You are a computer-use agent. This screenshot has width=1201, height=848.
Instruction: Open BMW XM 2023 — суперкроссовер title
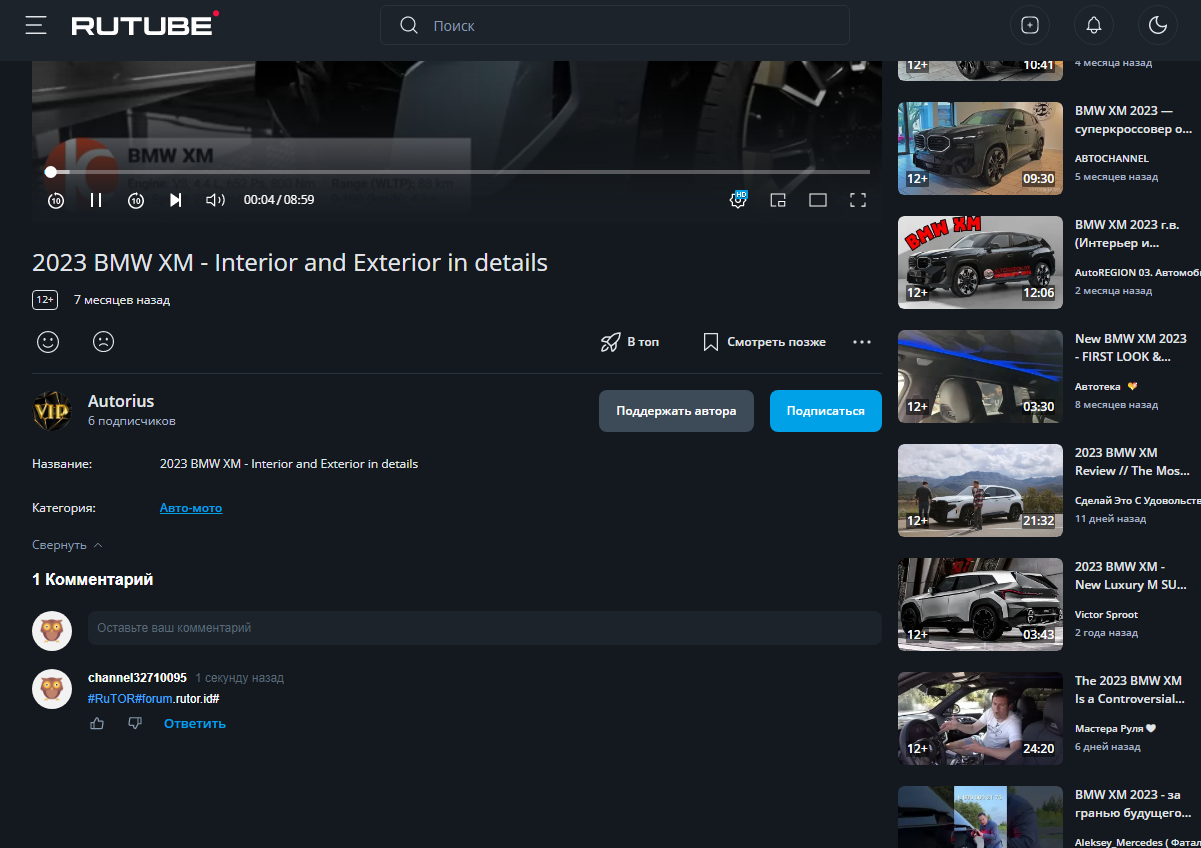pyautogui.click(x=1134, y=120)
